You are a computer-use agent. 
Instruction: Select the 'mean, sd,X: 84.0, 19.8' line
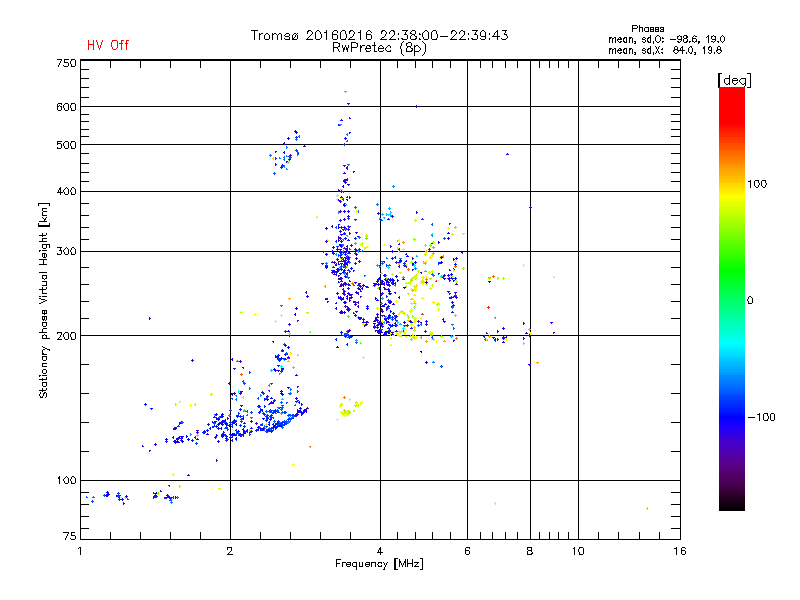[x=665, y=50]
